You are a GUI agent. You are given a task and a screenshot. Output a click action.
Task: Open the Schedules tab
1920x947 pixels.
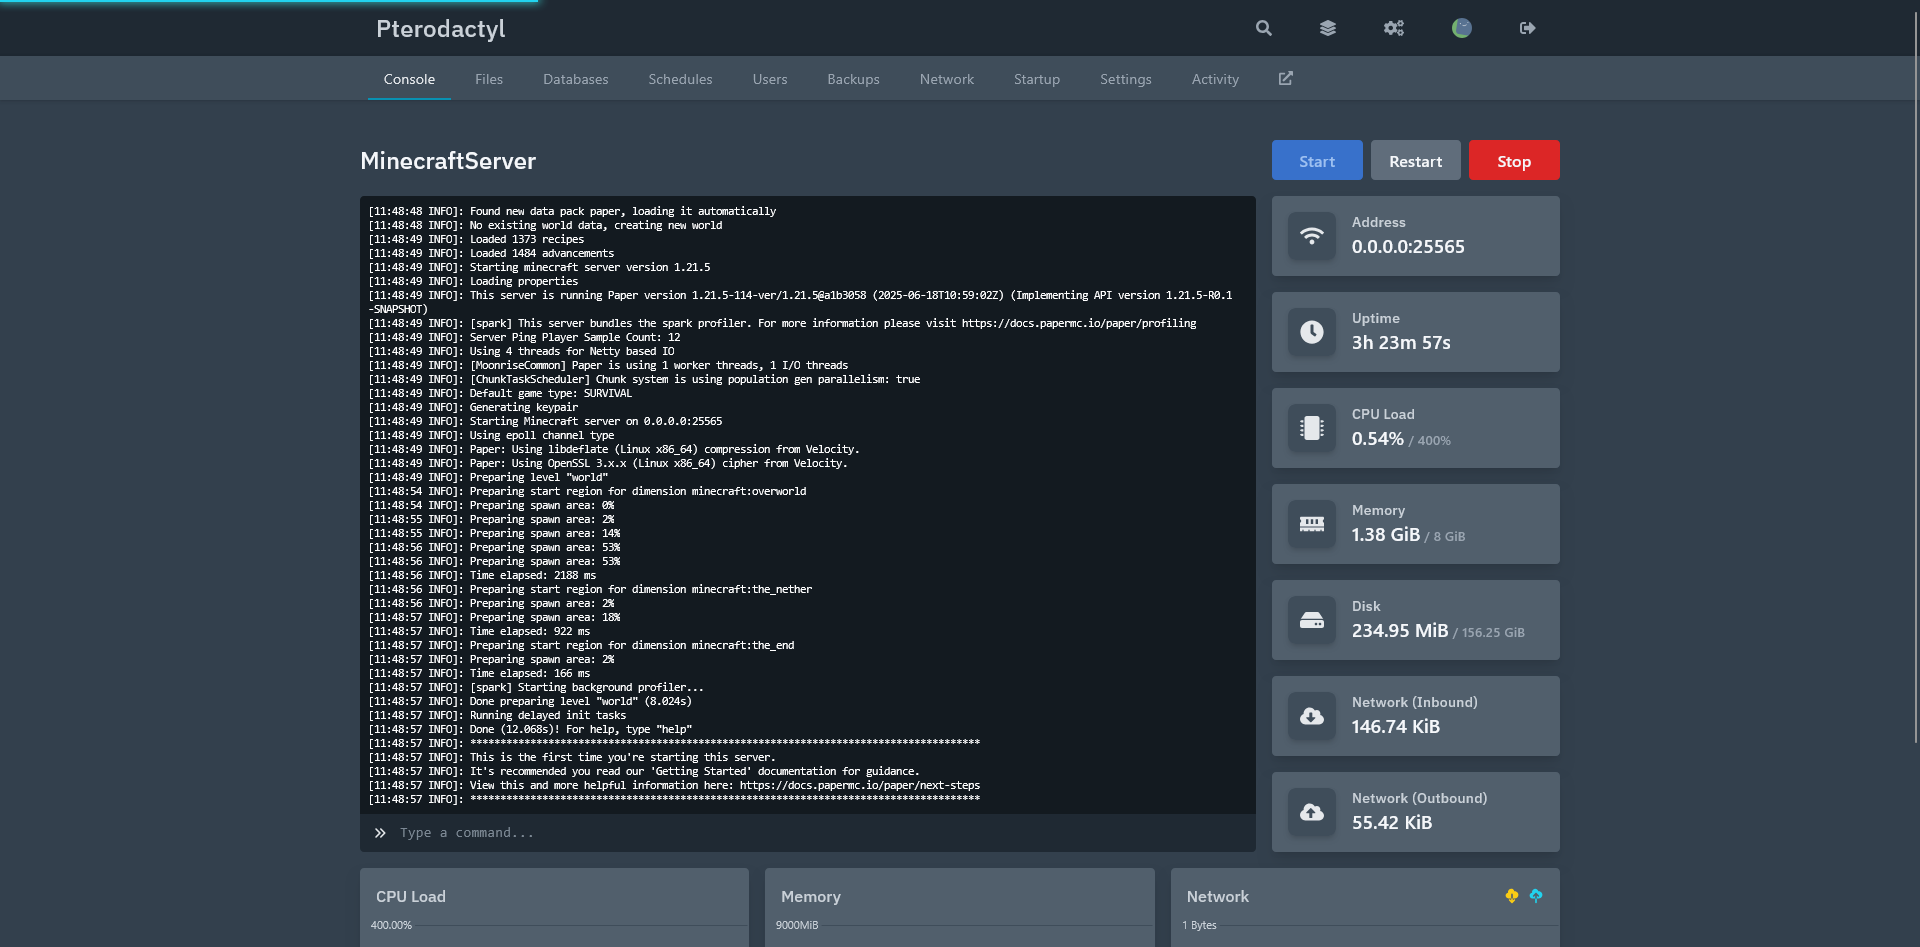[x=680, y=79]
